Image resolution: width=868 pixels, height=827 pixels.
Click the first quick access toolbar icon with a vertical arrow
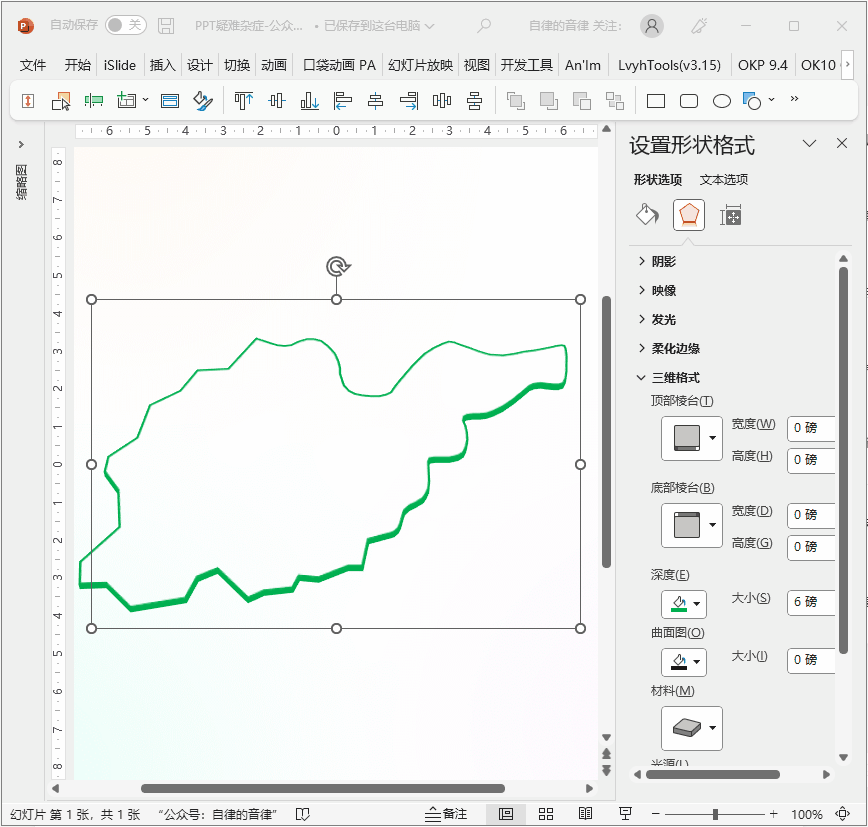tap(28, 101)
